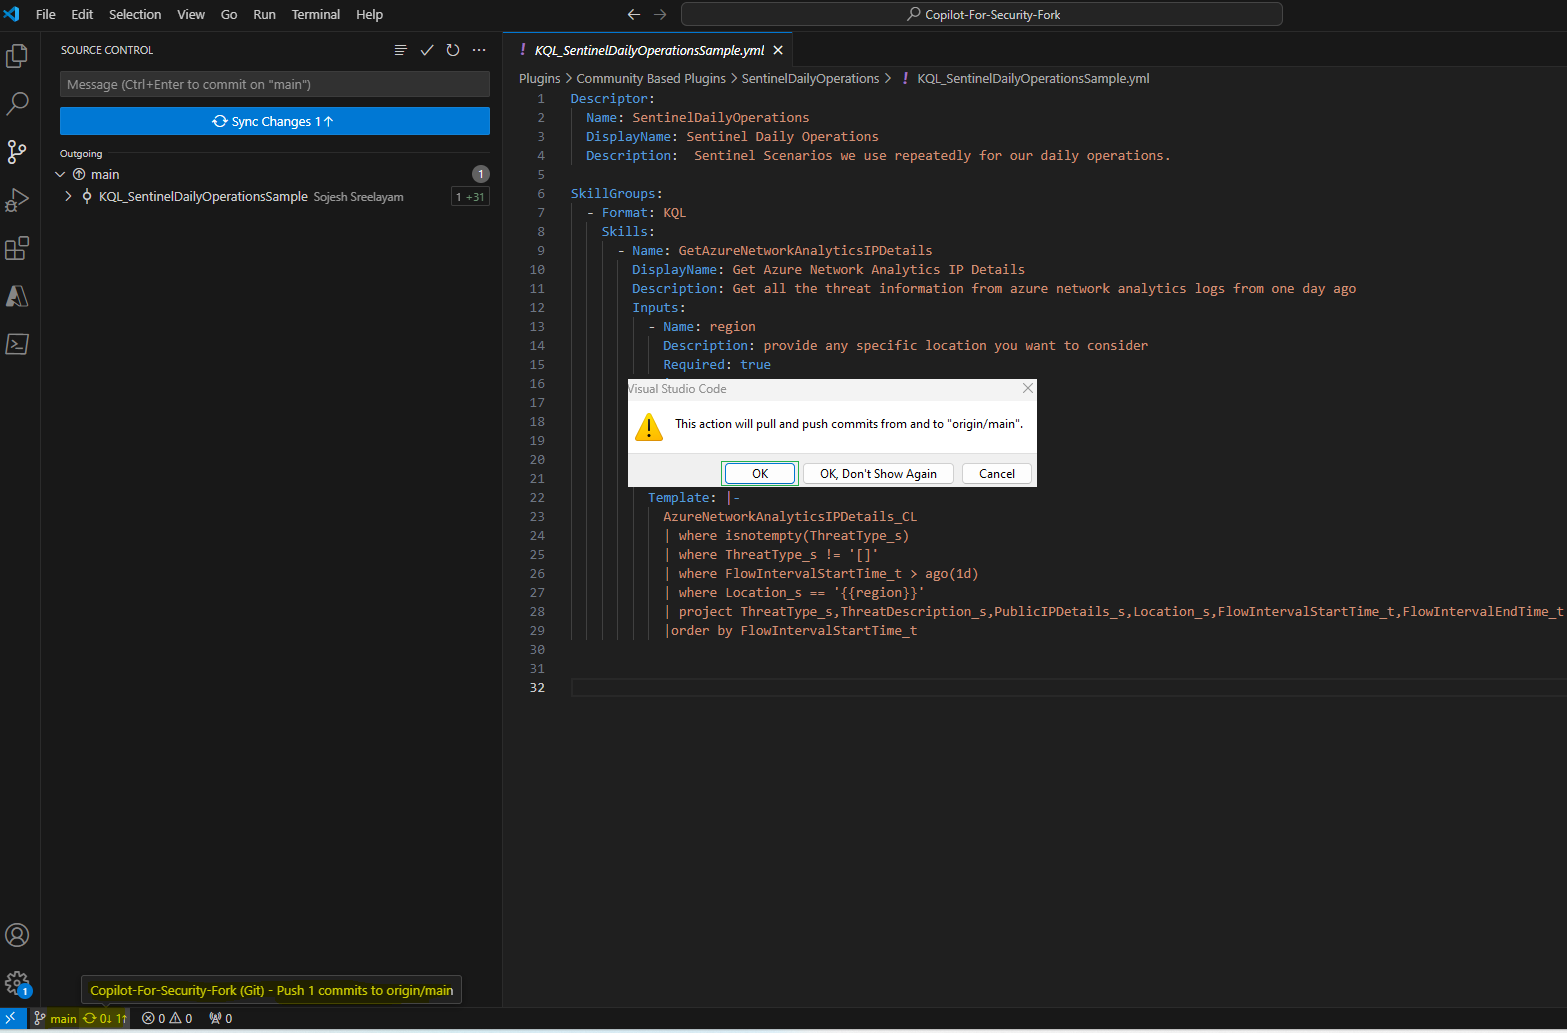Screen dimensions: 1567x1033
Task: Click the commit message input field
Action: (x=274, y=85)
